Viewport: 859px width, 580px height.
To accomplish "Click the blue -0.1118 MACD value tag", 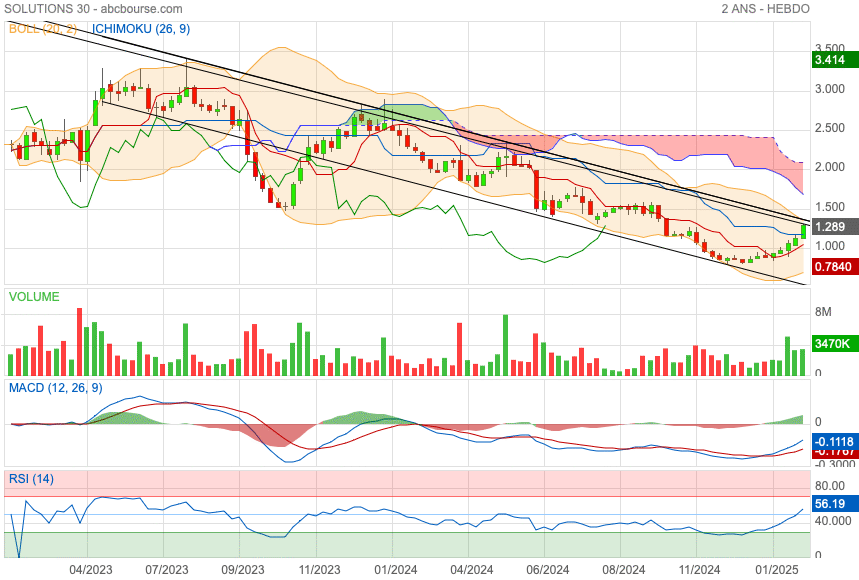I will pos(835,441).
